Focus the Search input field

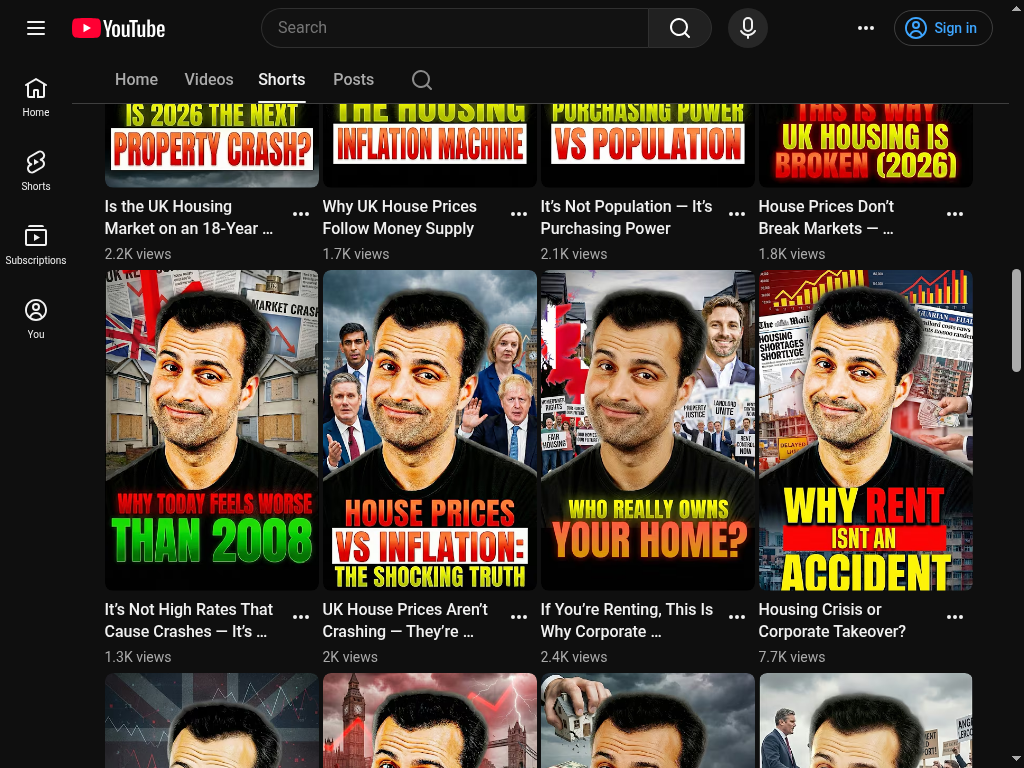pyautogui.click(x=455, y=28)
